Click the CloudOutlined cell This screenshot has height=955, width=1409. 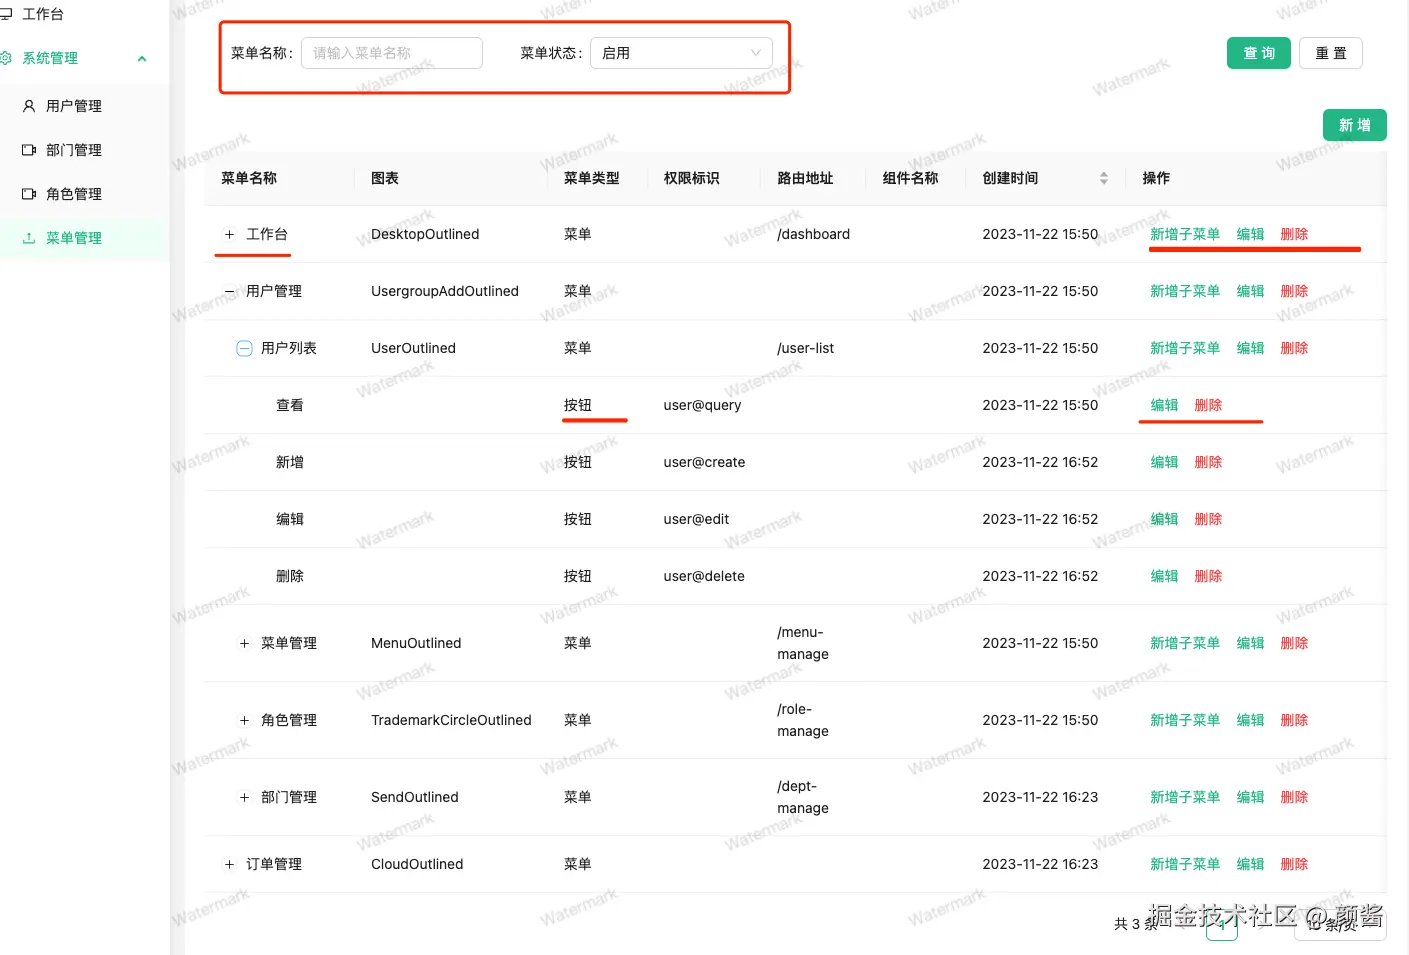[x=417, y=864]
